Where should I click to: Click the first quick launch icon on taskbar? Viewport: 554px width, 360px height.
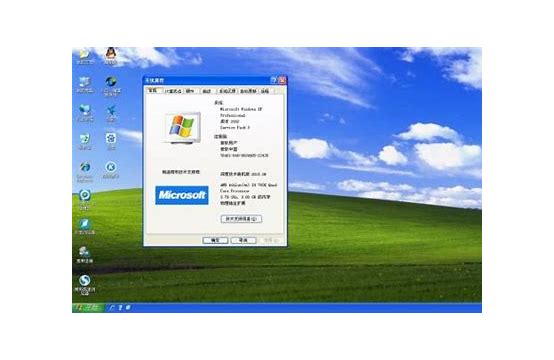(x=112, y=308)
